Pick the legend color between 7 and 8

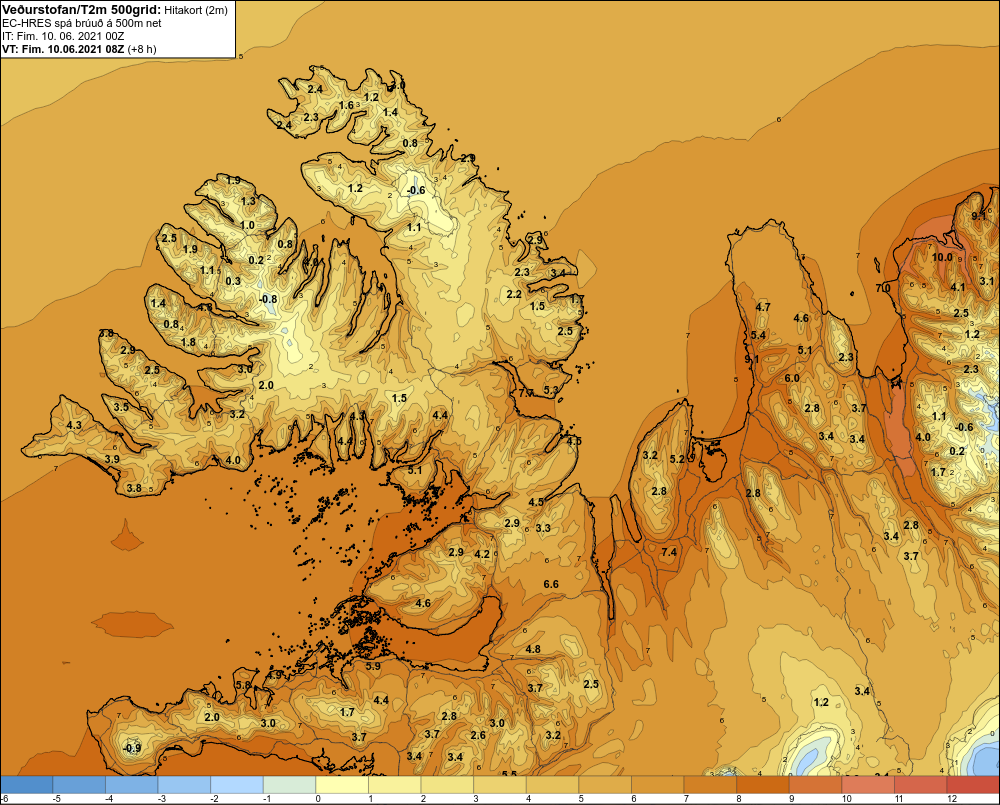click(710, 785)
